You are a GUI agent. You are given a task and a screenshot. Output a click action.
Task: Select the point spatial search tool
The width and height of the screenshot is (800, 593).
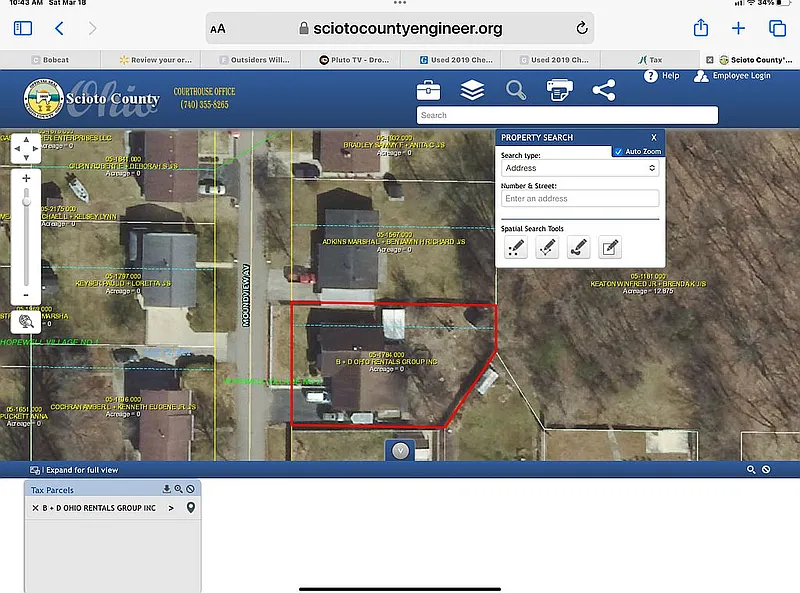click(516, 248)
